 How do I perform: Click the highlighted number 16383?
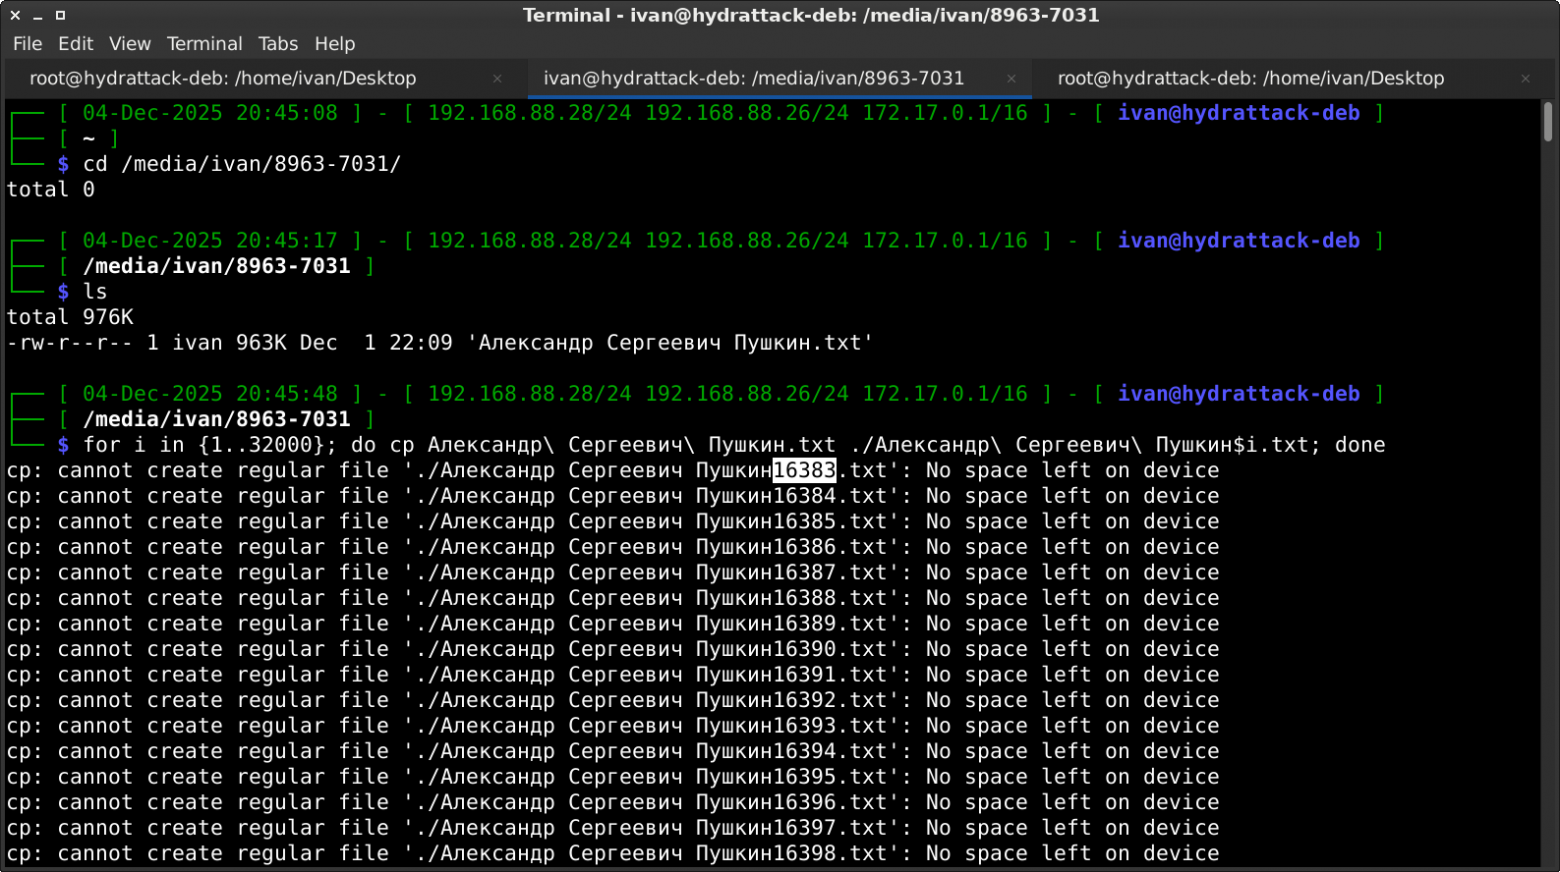804,470
